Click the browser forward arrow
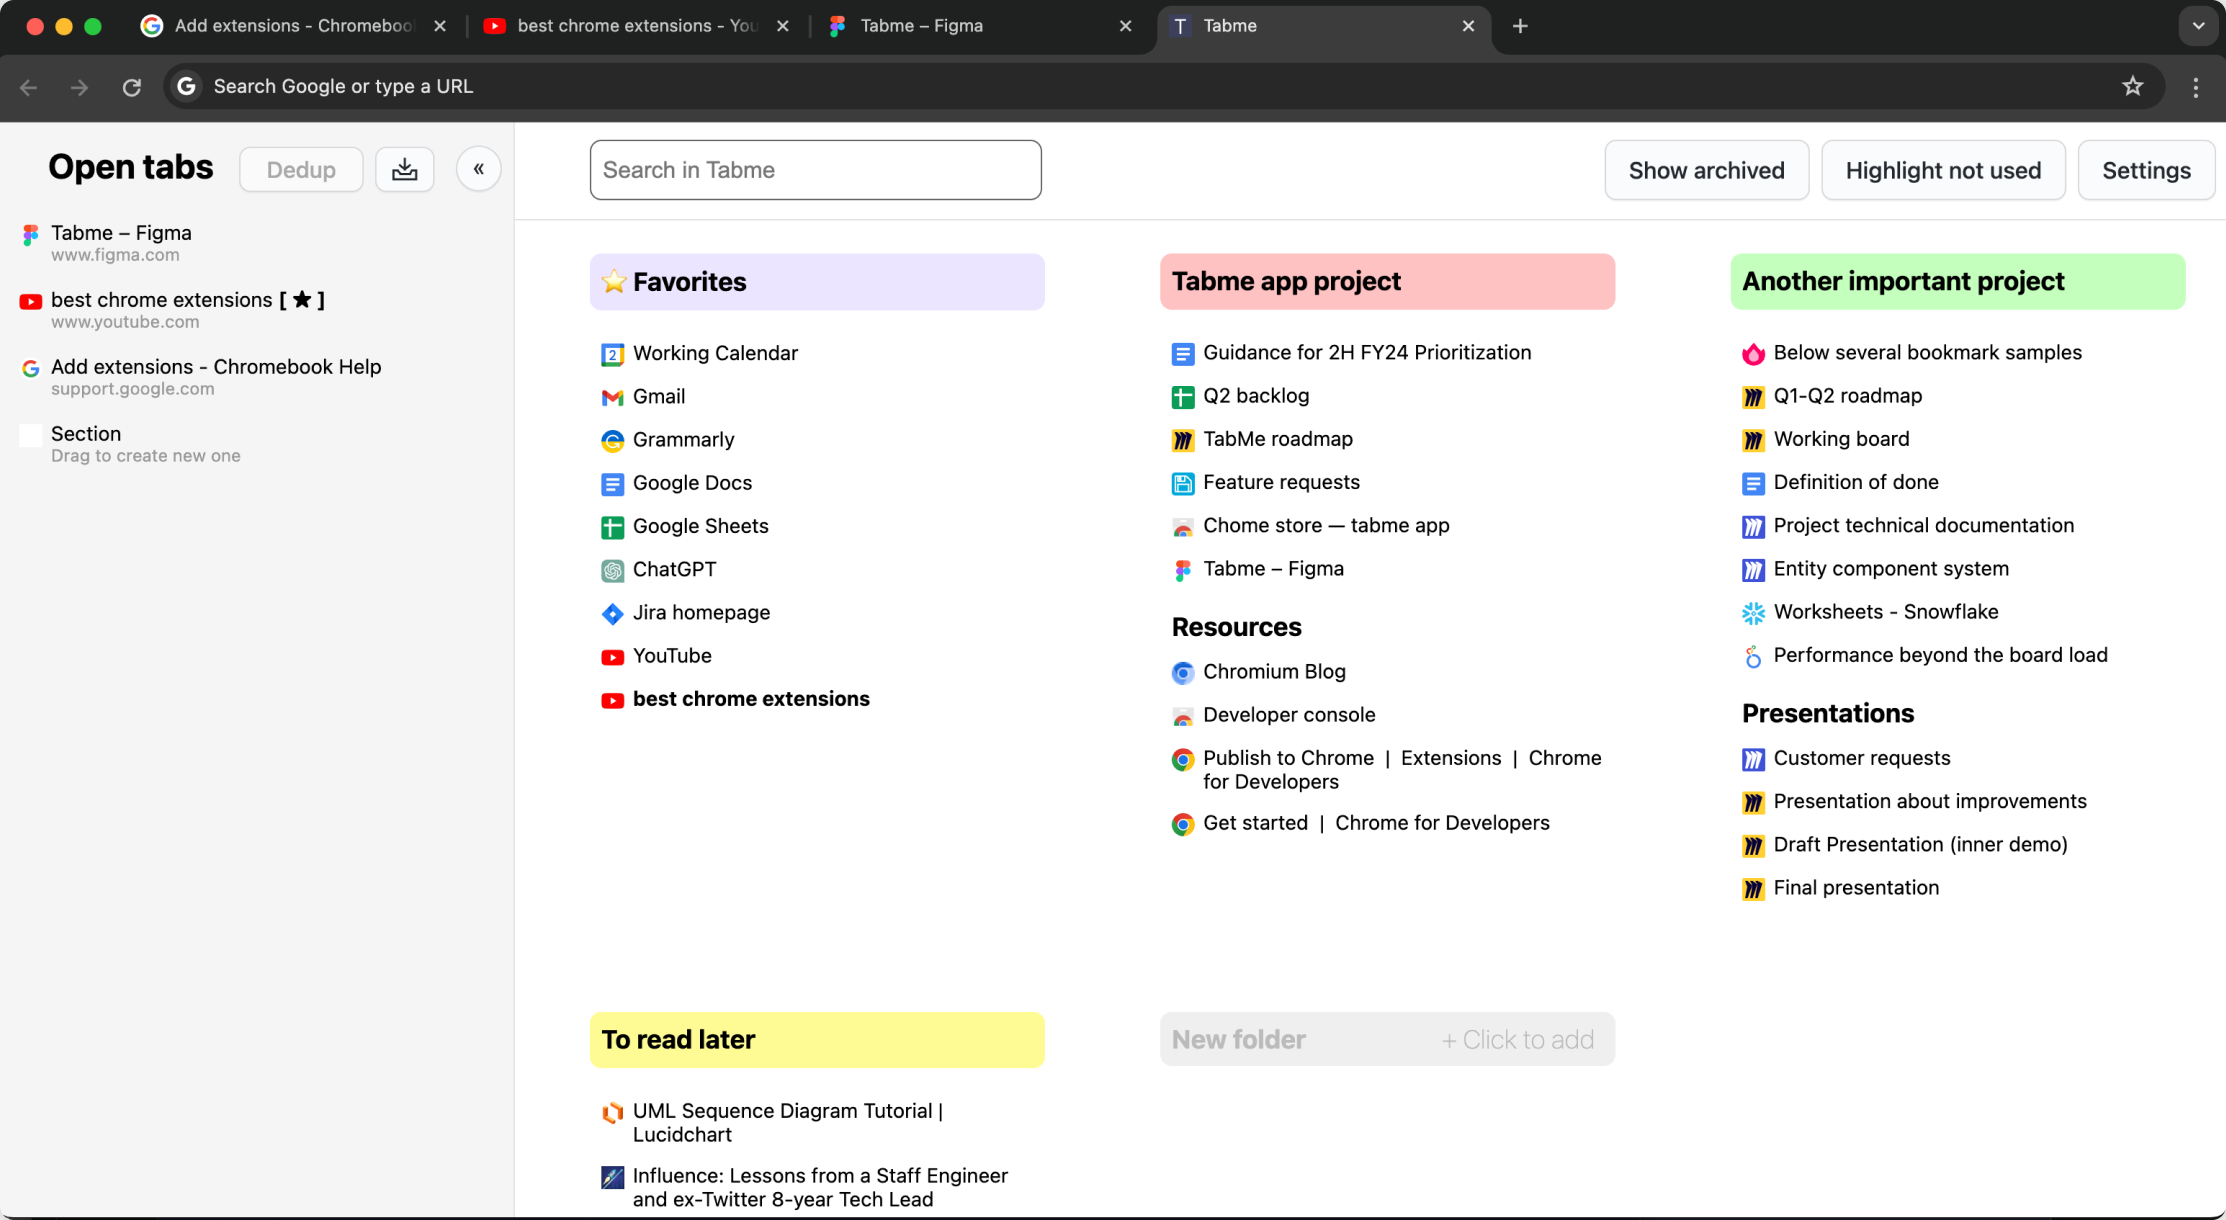This screenshot has width=2226, height=1220. (x=80, y=87)
